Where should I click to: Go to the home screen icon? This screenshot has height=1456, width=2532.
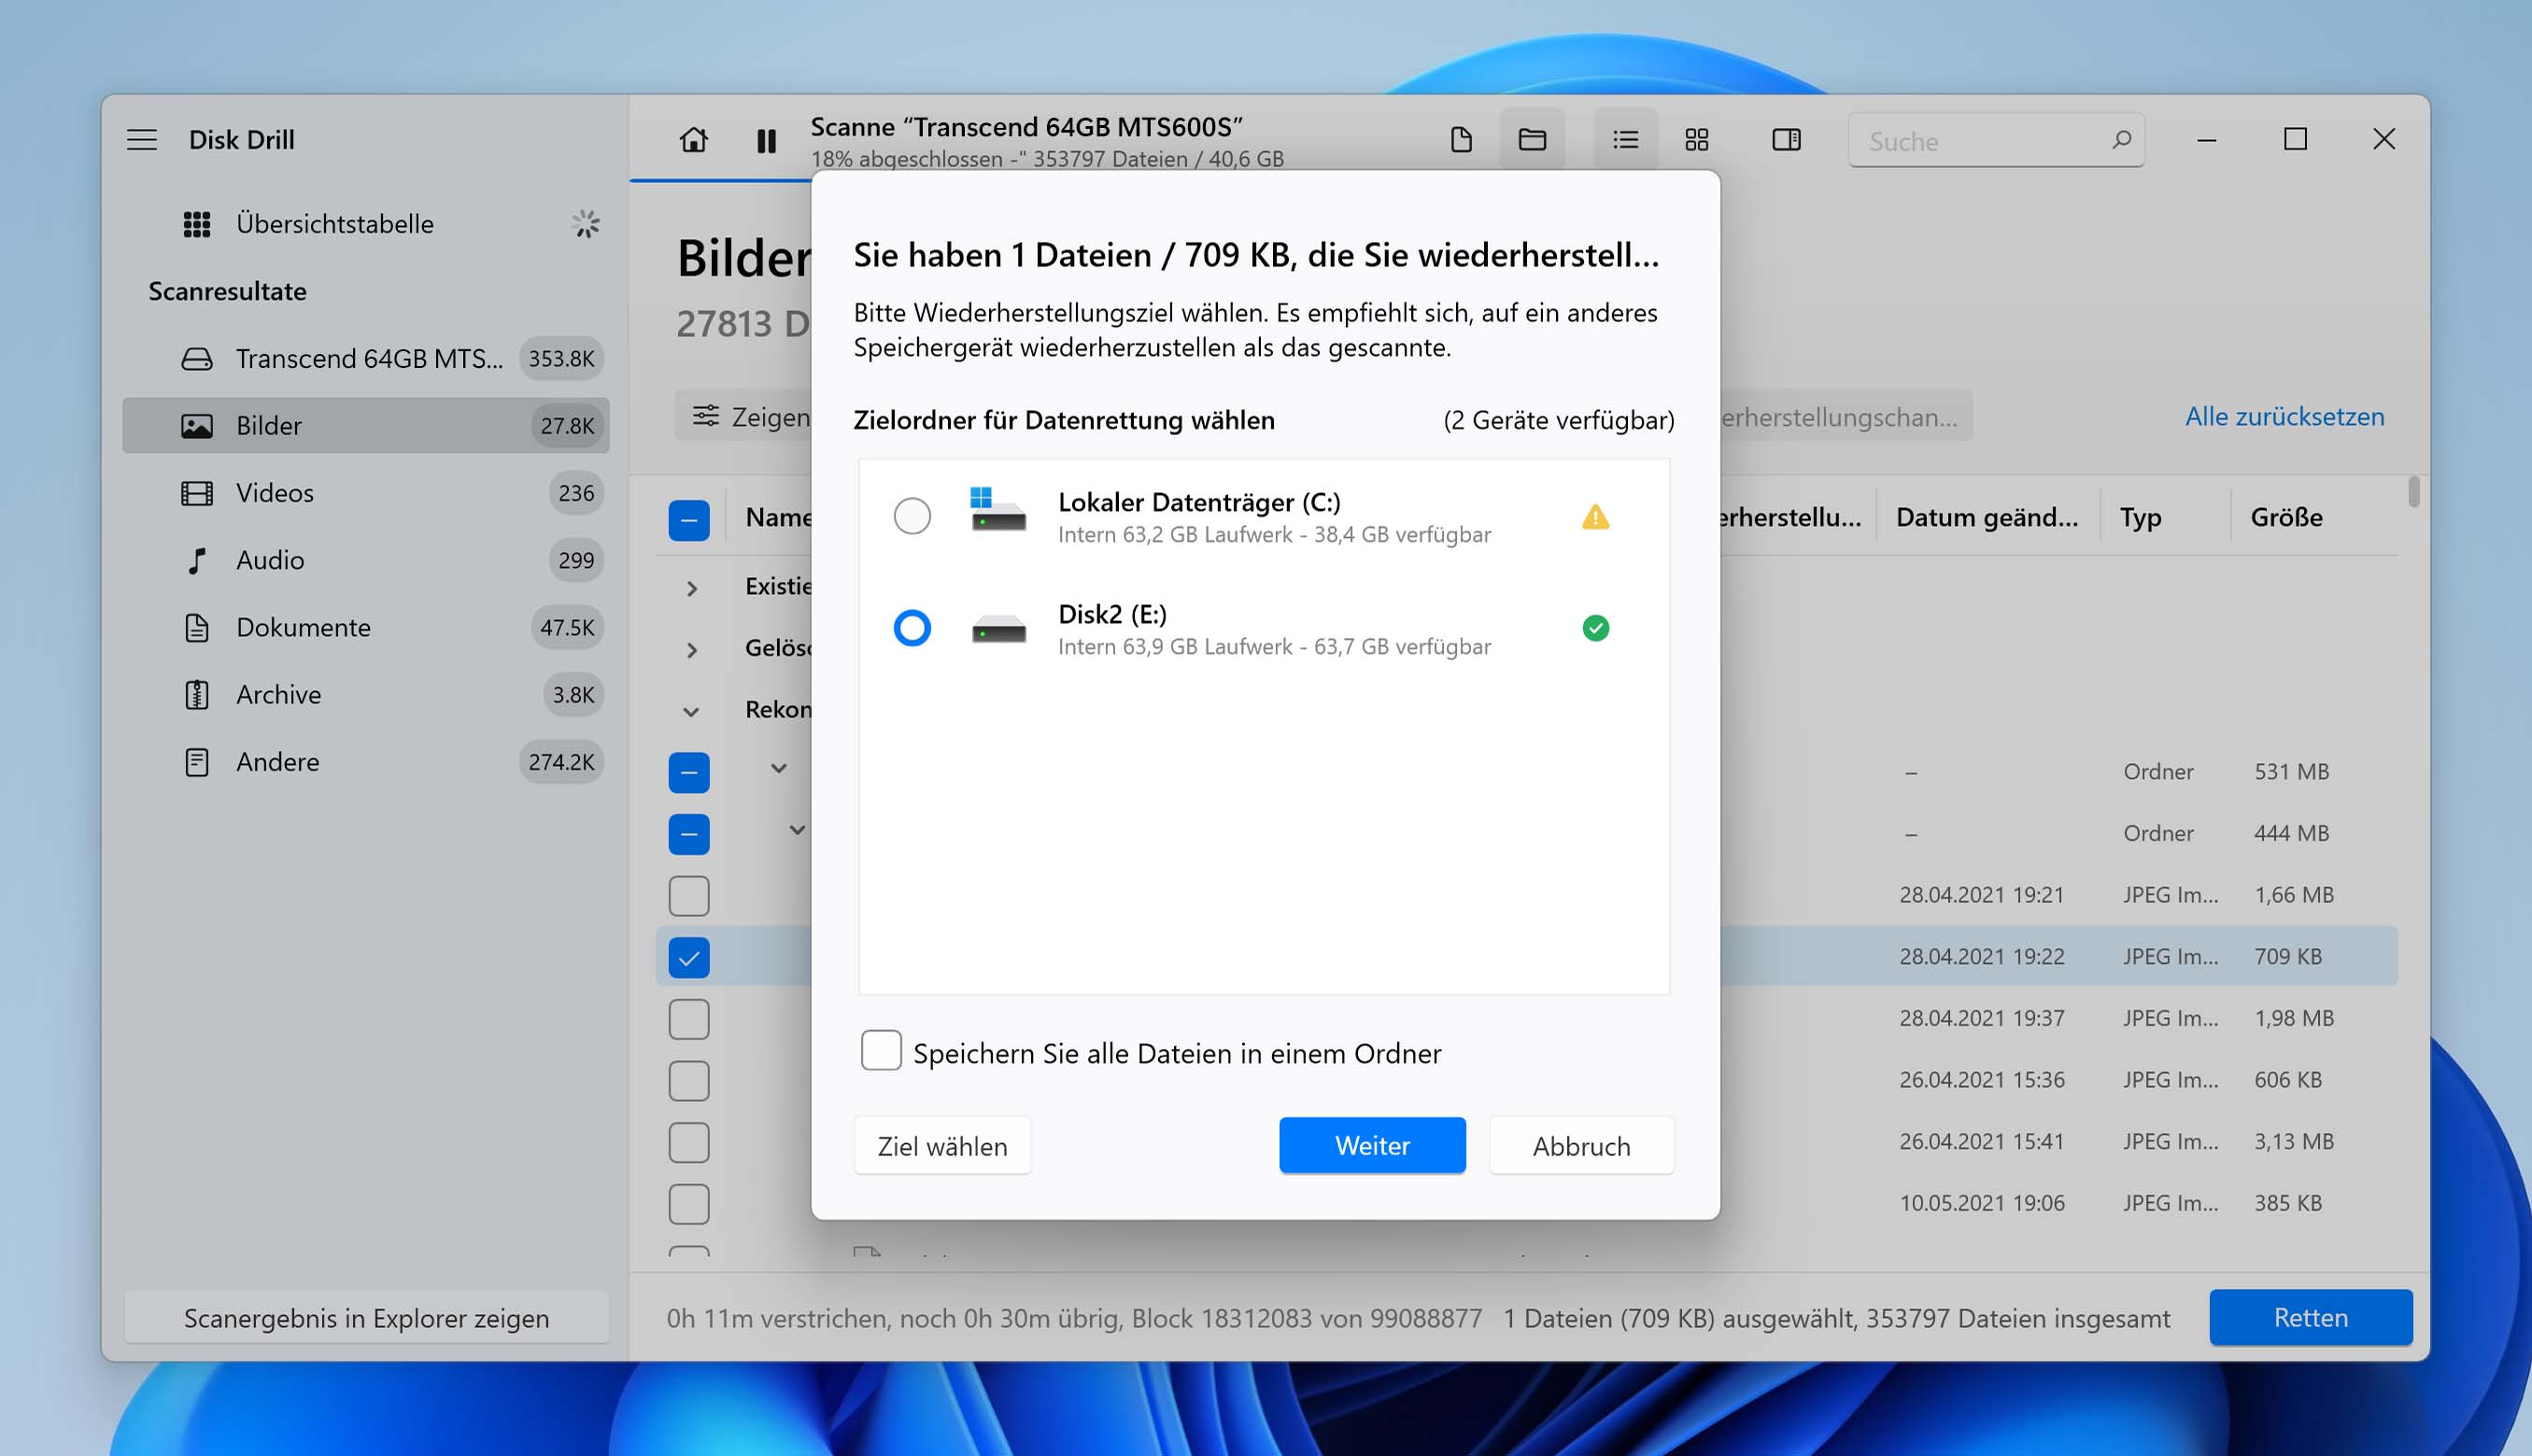693,140
